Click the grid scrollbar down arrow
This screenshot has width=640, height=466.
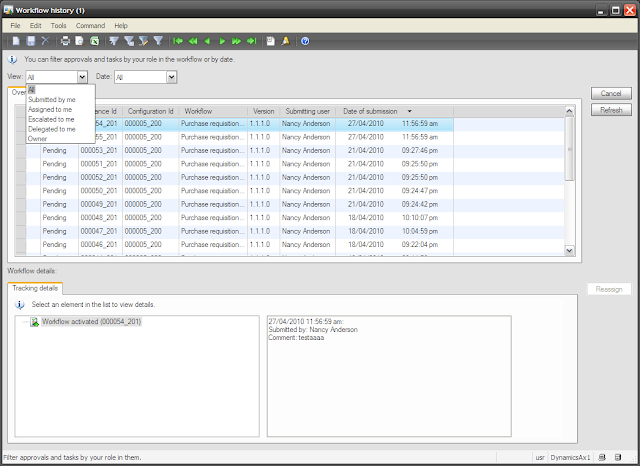coord(569,251)
